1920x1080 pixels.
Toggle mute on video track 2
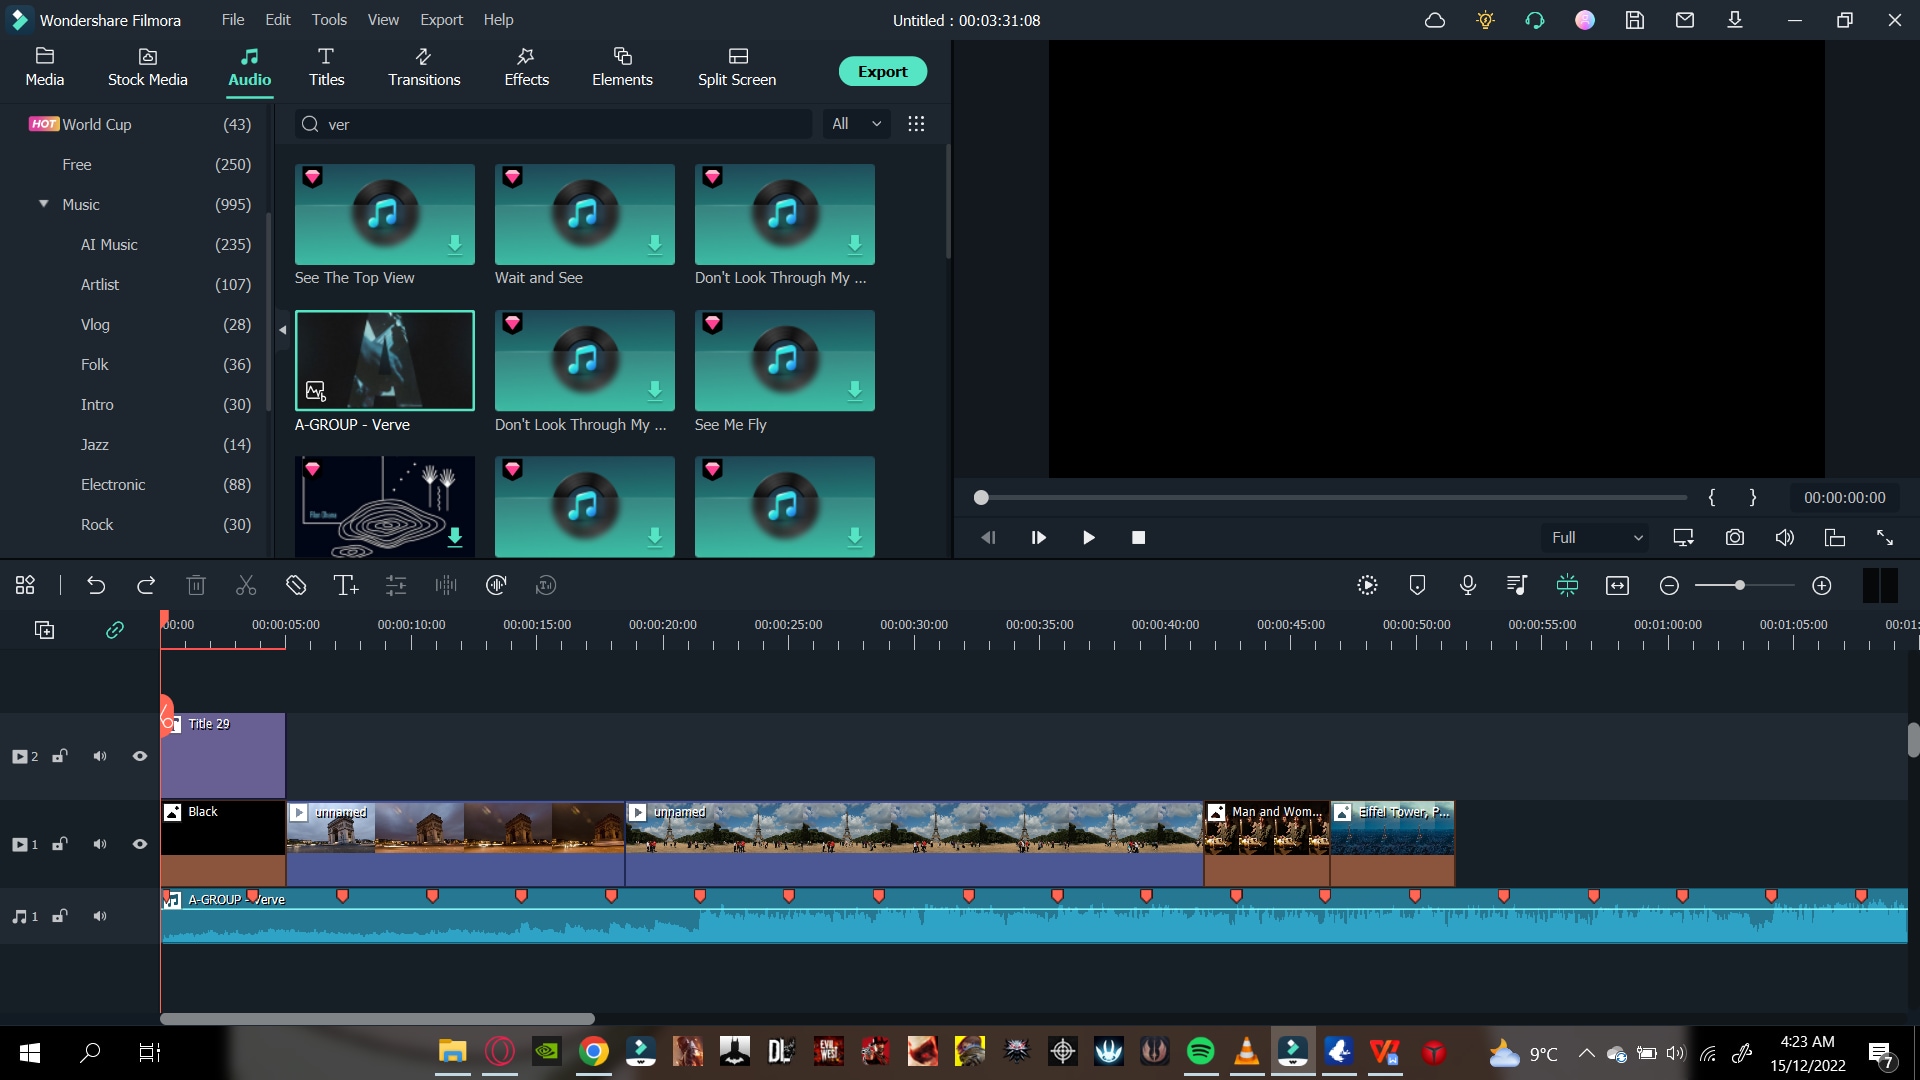pyautogui.click(x=99, y=756)
